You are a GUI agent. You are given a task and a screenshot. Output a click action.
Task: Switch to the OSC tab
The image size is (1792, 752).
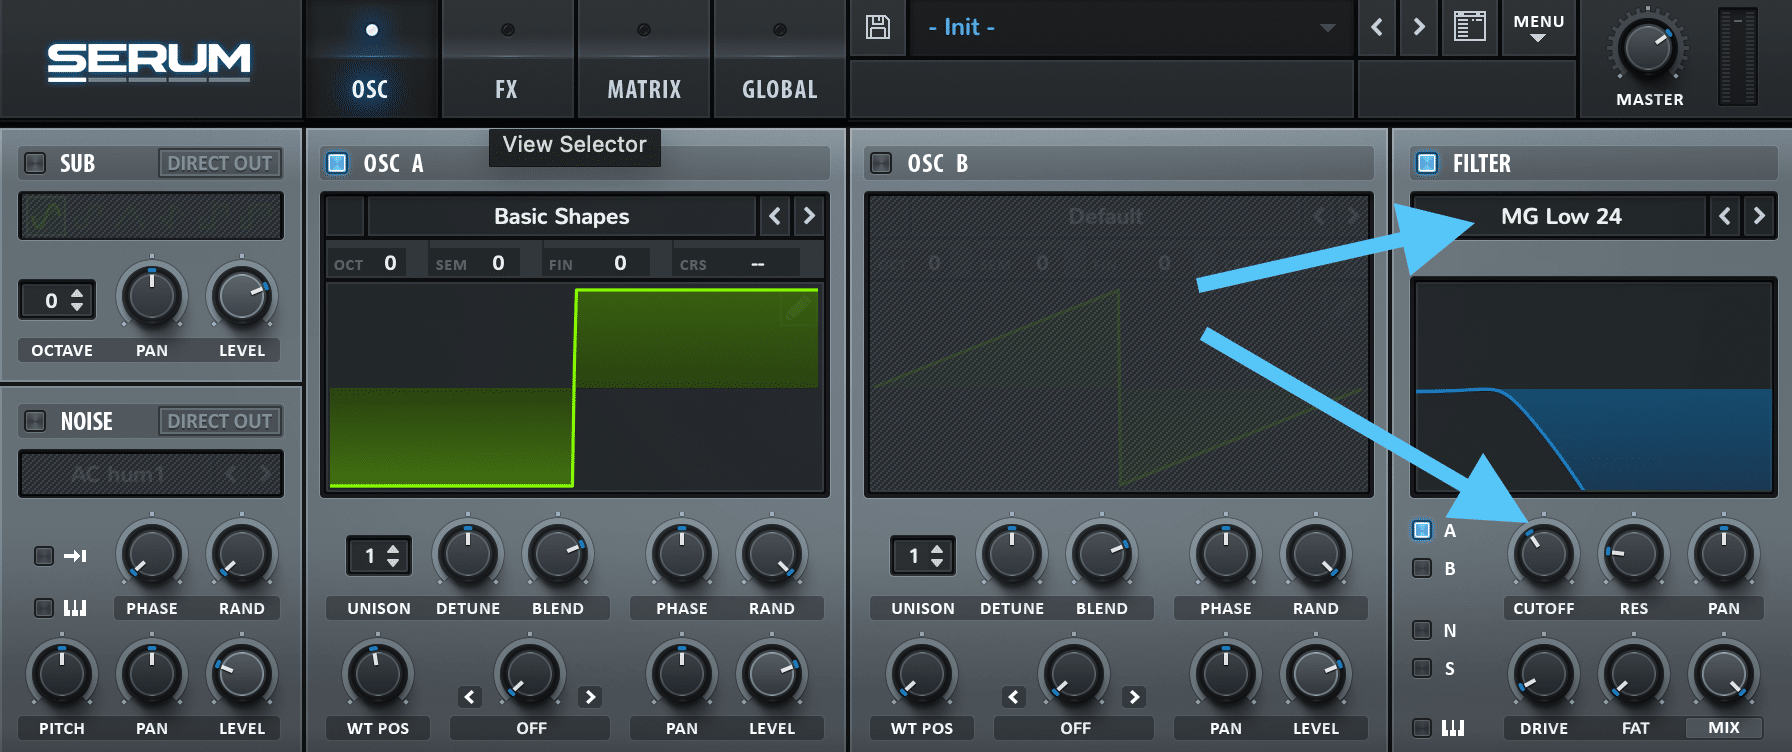[x=371, y=60]
